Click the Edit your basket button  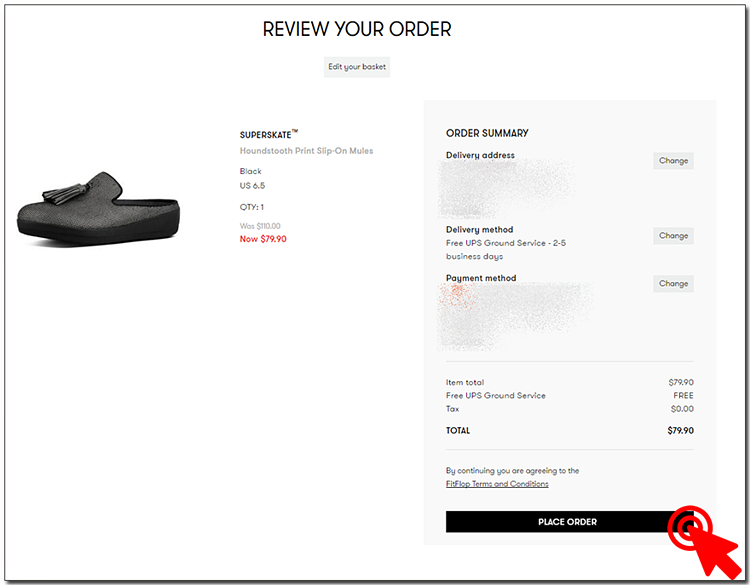point(357,67)
